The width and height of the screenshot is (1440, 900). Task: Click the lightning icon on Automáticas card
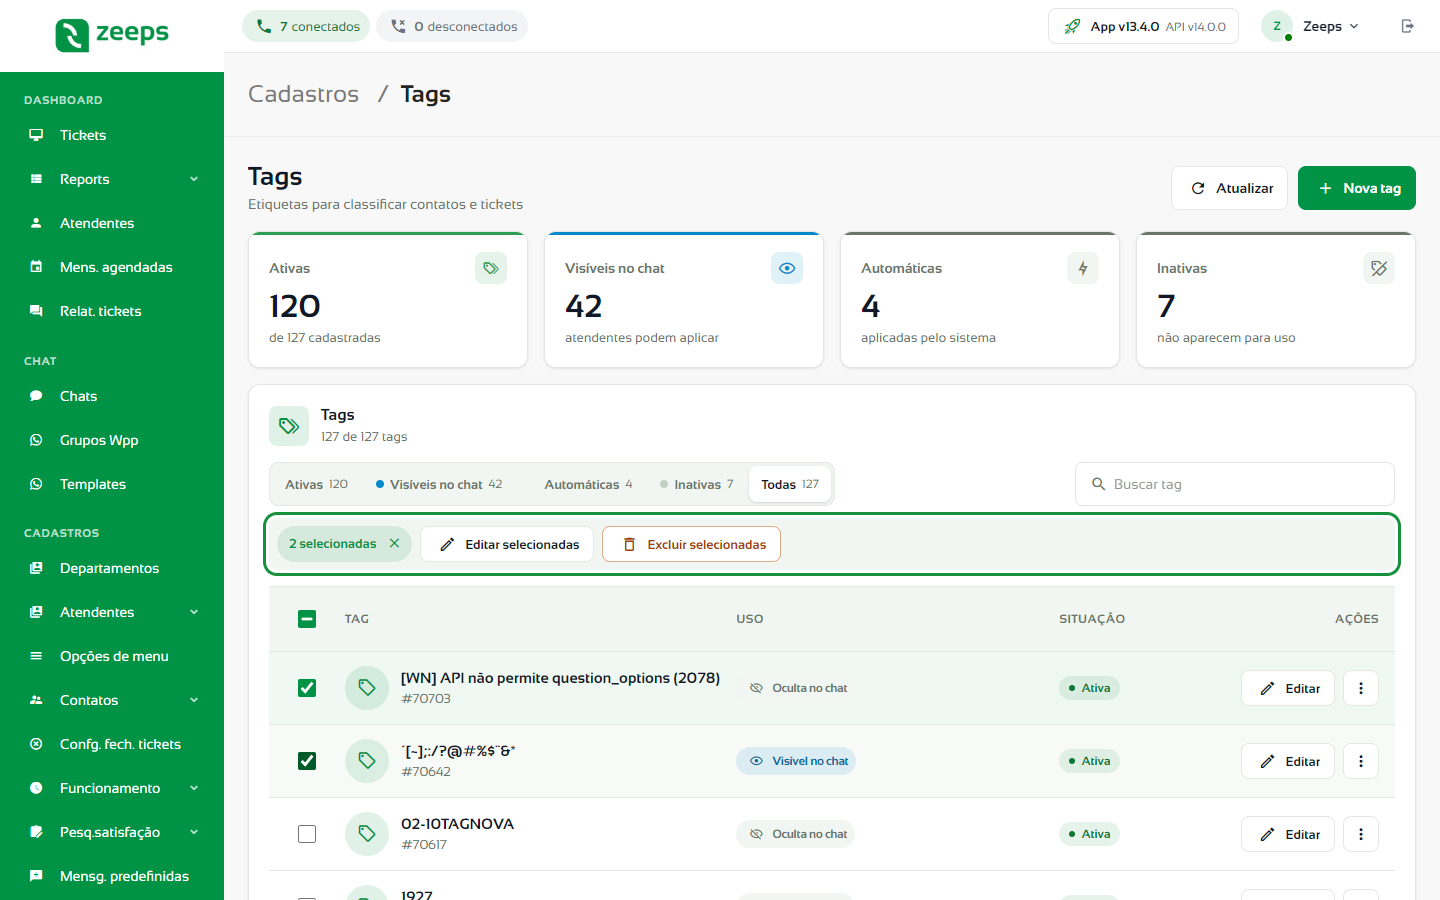coord(1083,268)
